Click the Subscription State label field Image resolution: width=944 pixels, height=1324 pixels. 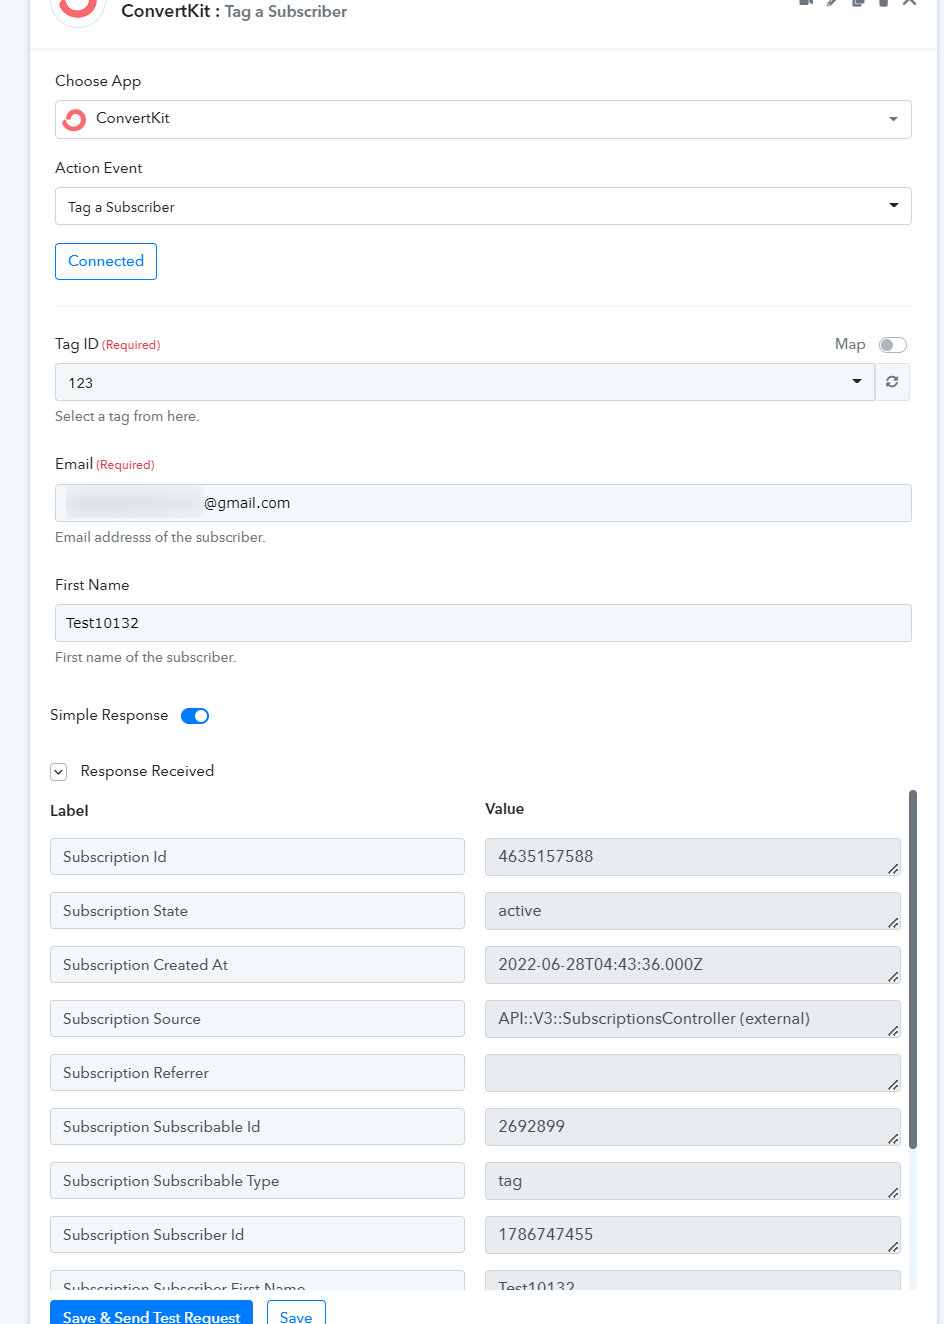click(257, 911)
